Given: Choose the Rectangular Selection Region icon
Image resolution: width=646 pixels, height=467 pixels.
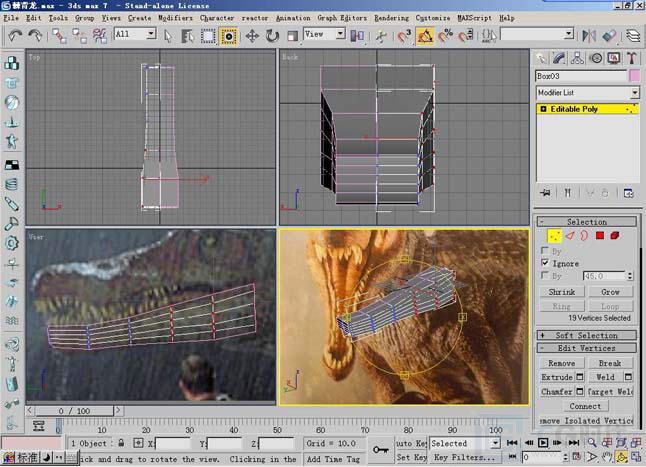Looking at the screenshot, I should (208, 36).
